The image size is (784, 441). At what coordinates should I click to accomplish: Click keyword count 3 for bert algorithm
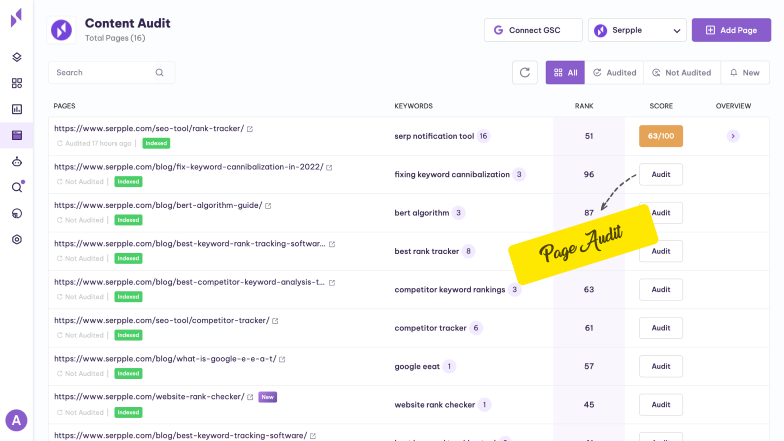coord(458,213)
